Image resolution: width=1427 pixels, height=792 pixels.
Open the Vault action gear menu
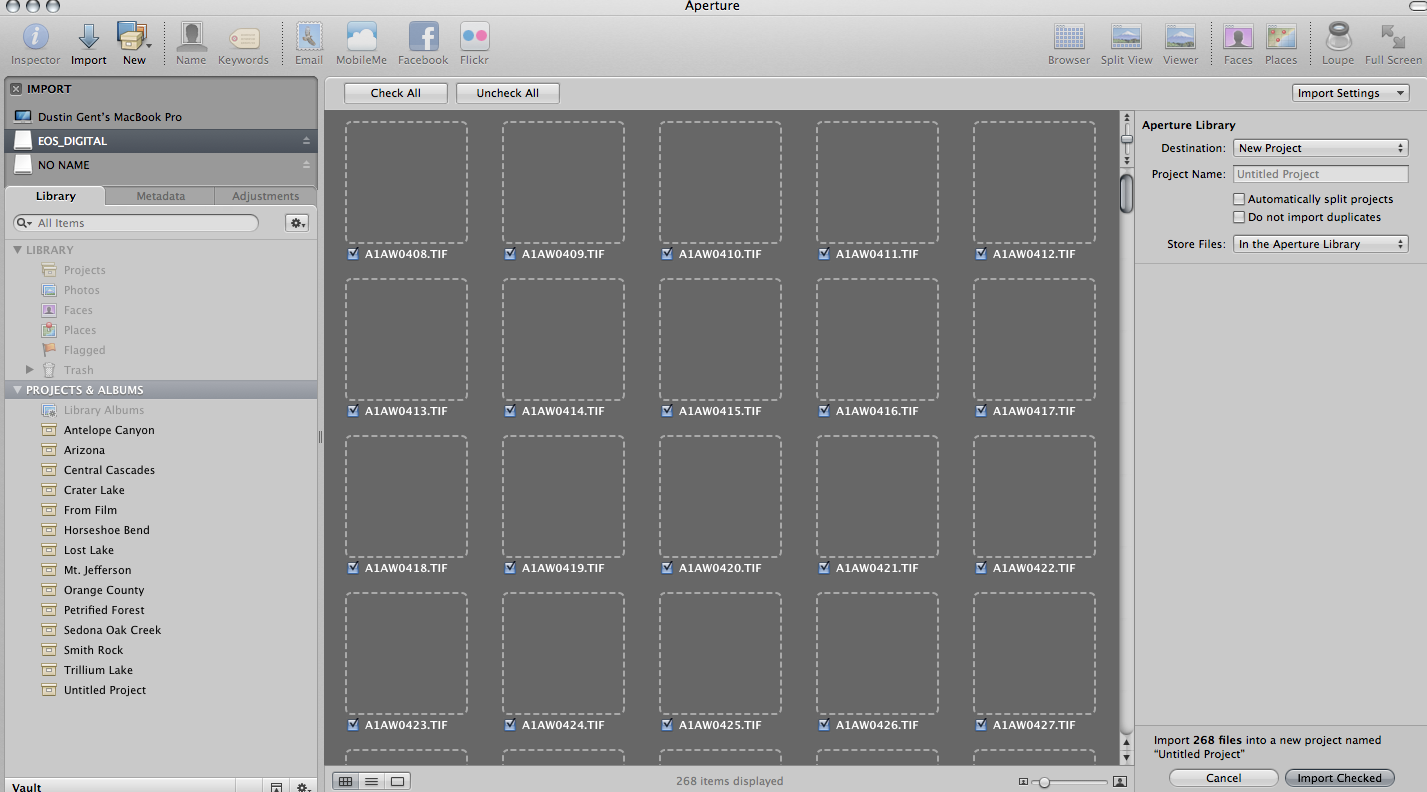pyautogui.click(x=302, y=787)
